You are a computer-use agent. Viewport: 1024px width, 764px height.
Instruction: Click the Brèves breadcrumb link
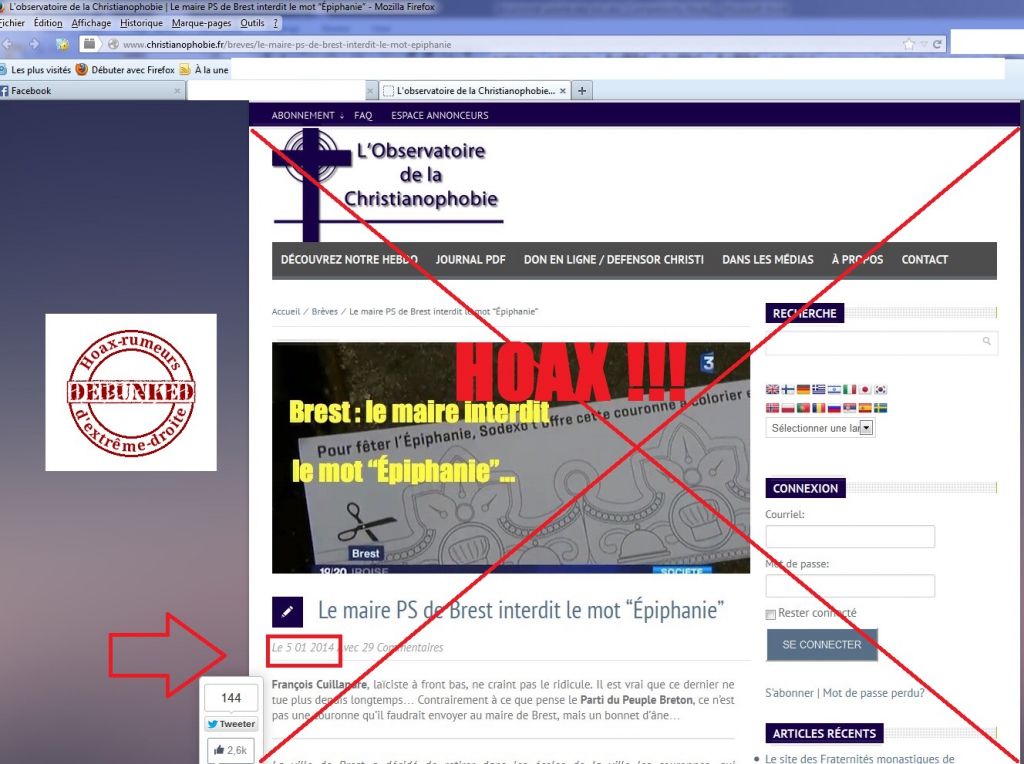pos(325,312)
